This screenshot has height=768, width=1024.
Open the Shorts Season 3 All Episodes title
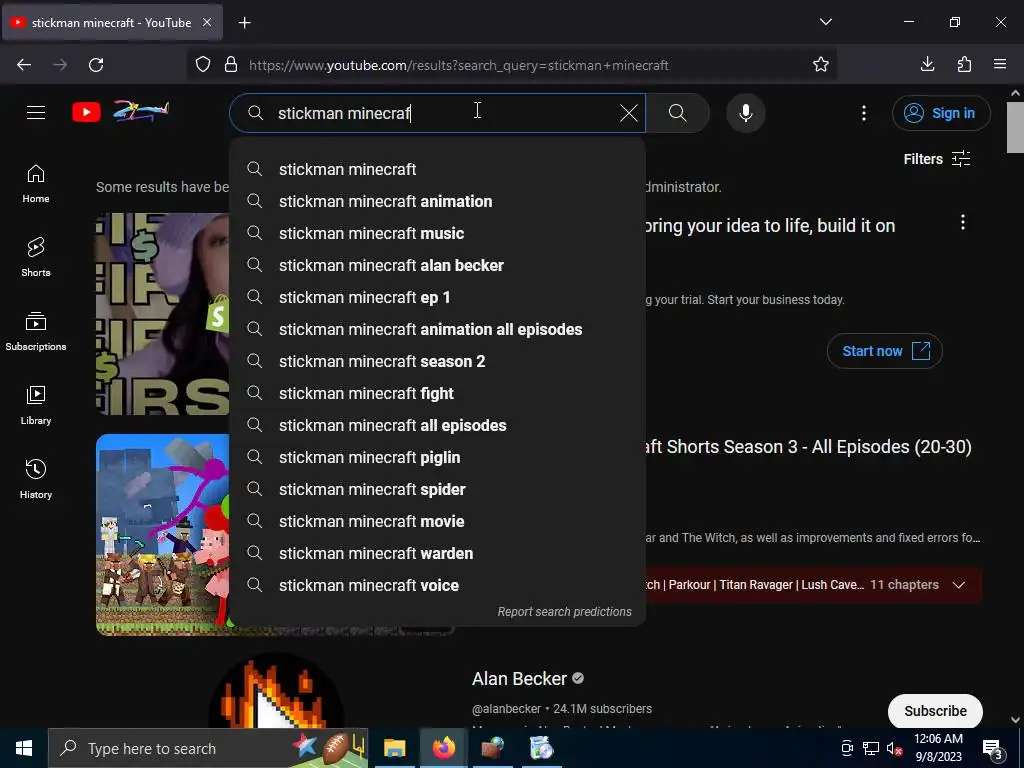[x=808, y=447]
